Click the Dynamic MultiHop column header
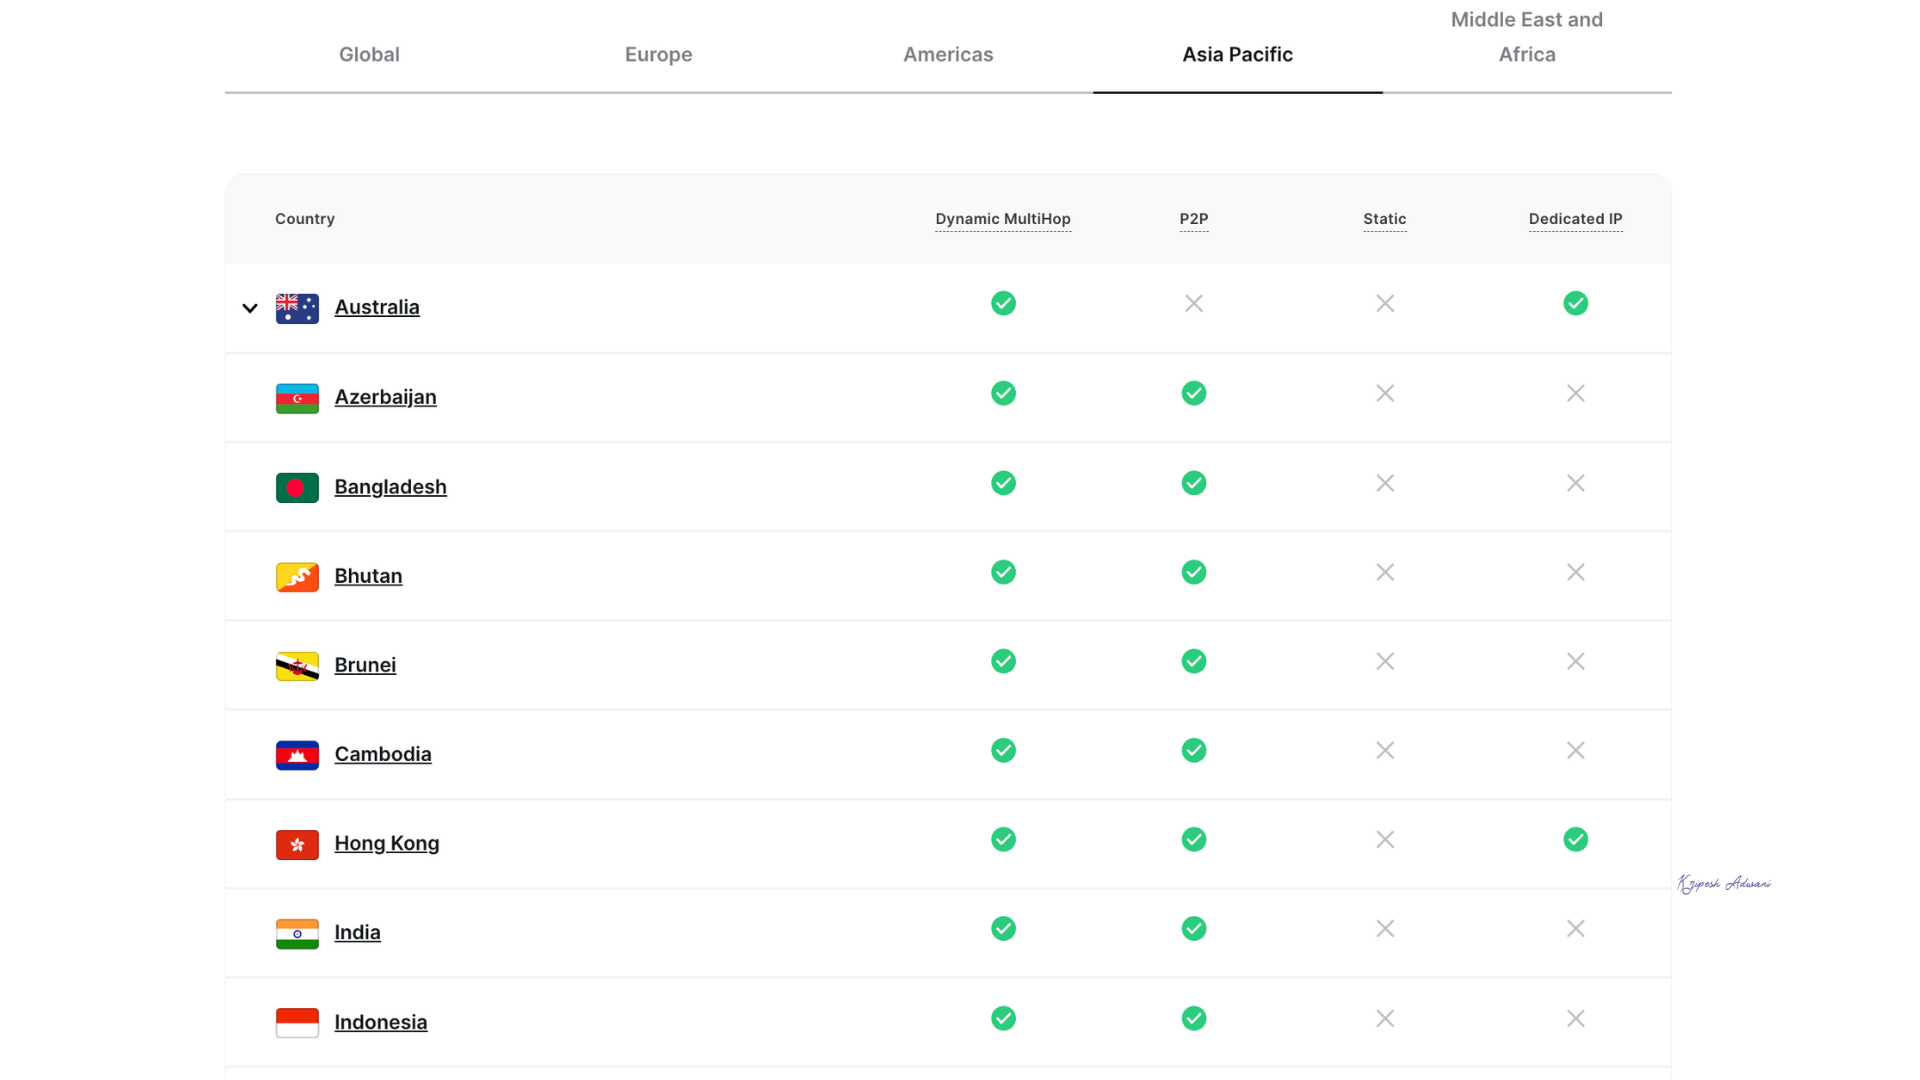 pos(1002,219)
